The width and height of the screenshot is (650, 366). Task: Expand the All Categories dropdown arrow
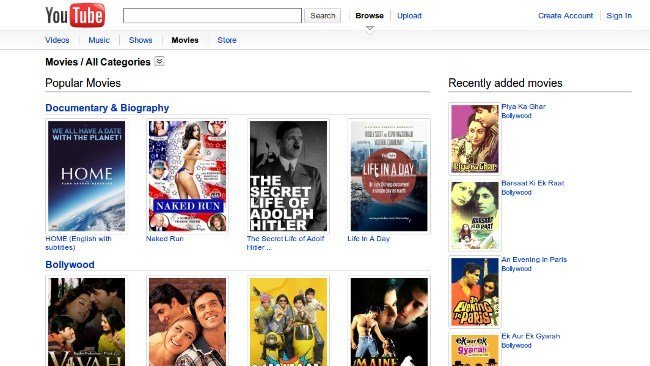159,61
